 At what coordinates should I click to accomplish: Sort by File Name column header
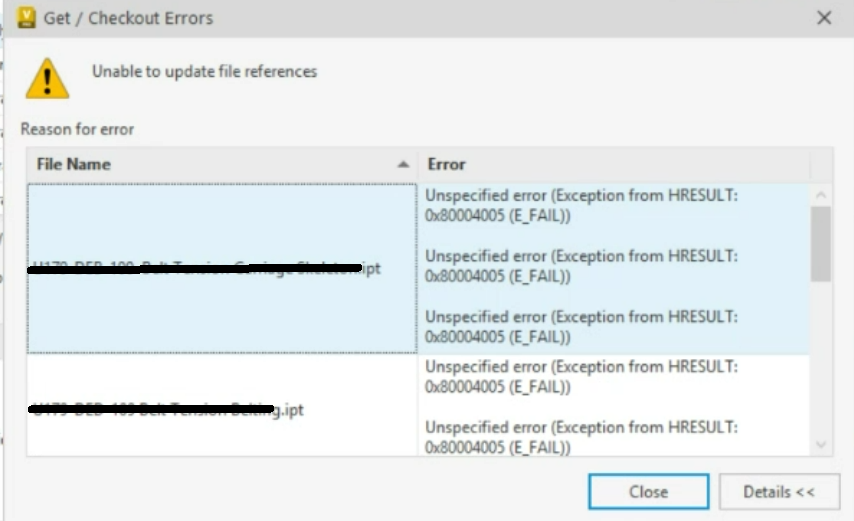[222, 164]
